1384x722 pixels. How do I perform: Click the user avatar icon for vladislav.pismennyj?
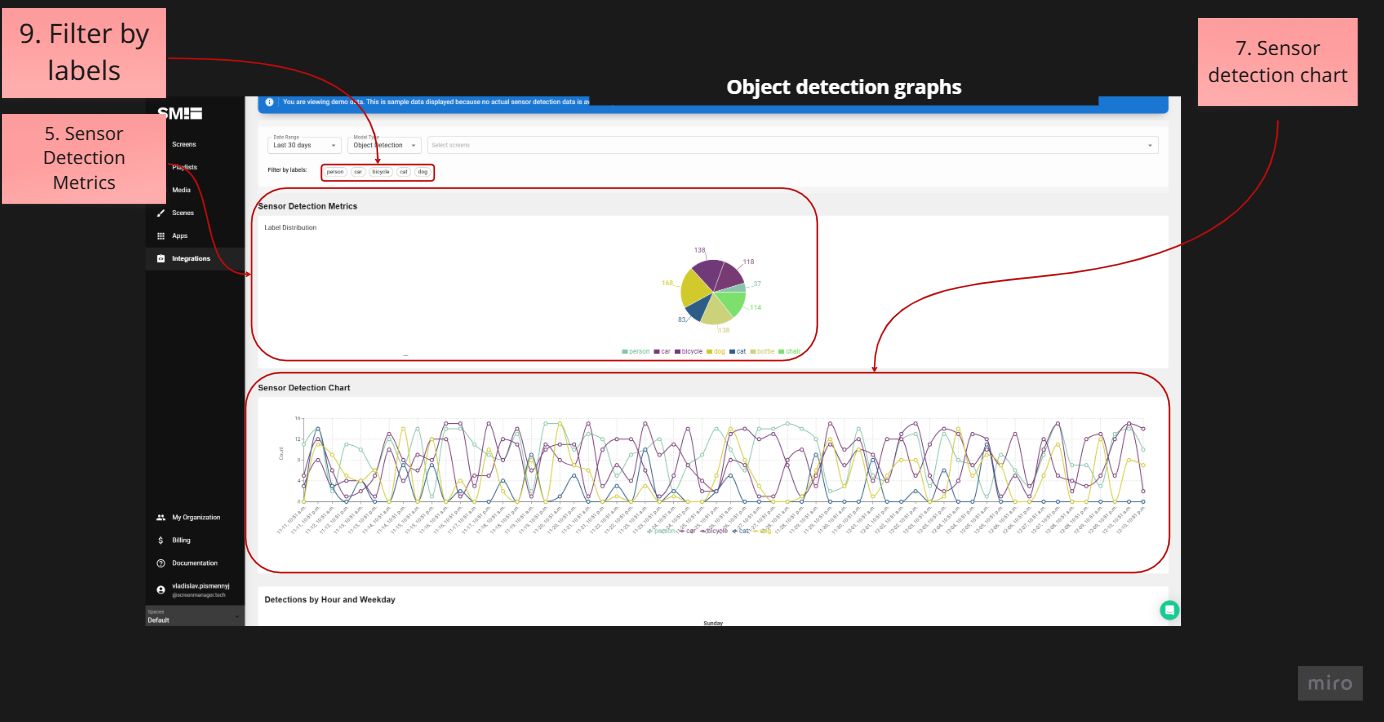(x=161, y=590)
